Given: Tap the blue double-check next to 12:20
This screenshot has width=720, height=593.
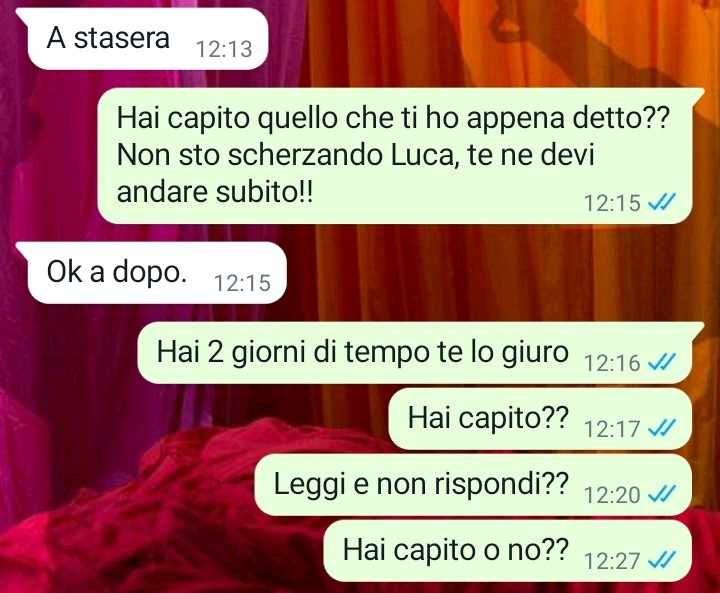Looking at the screenshot, I should pyautogui.click(x=662, y=494).
